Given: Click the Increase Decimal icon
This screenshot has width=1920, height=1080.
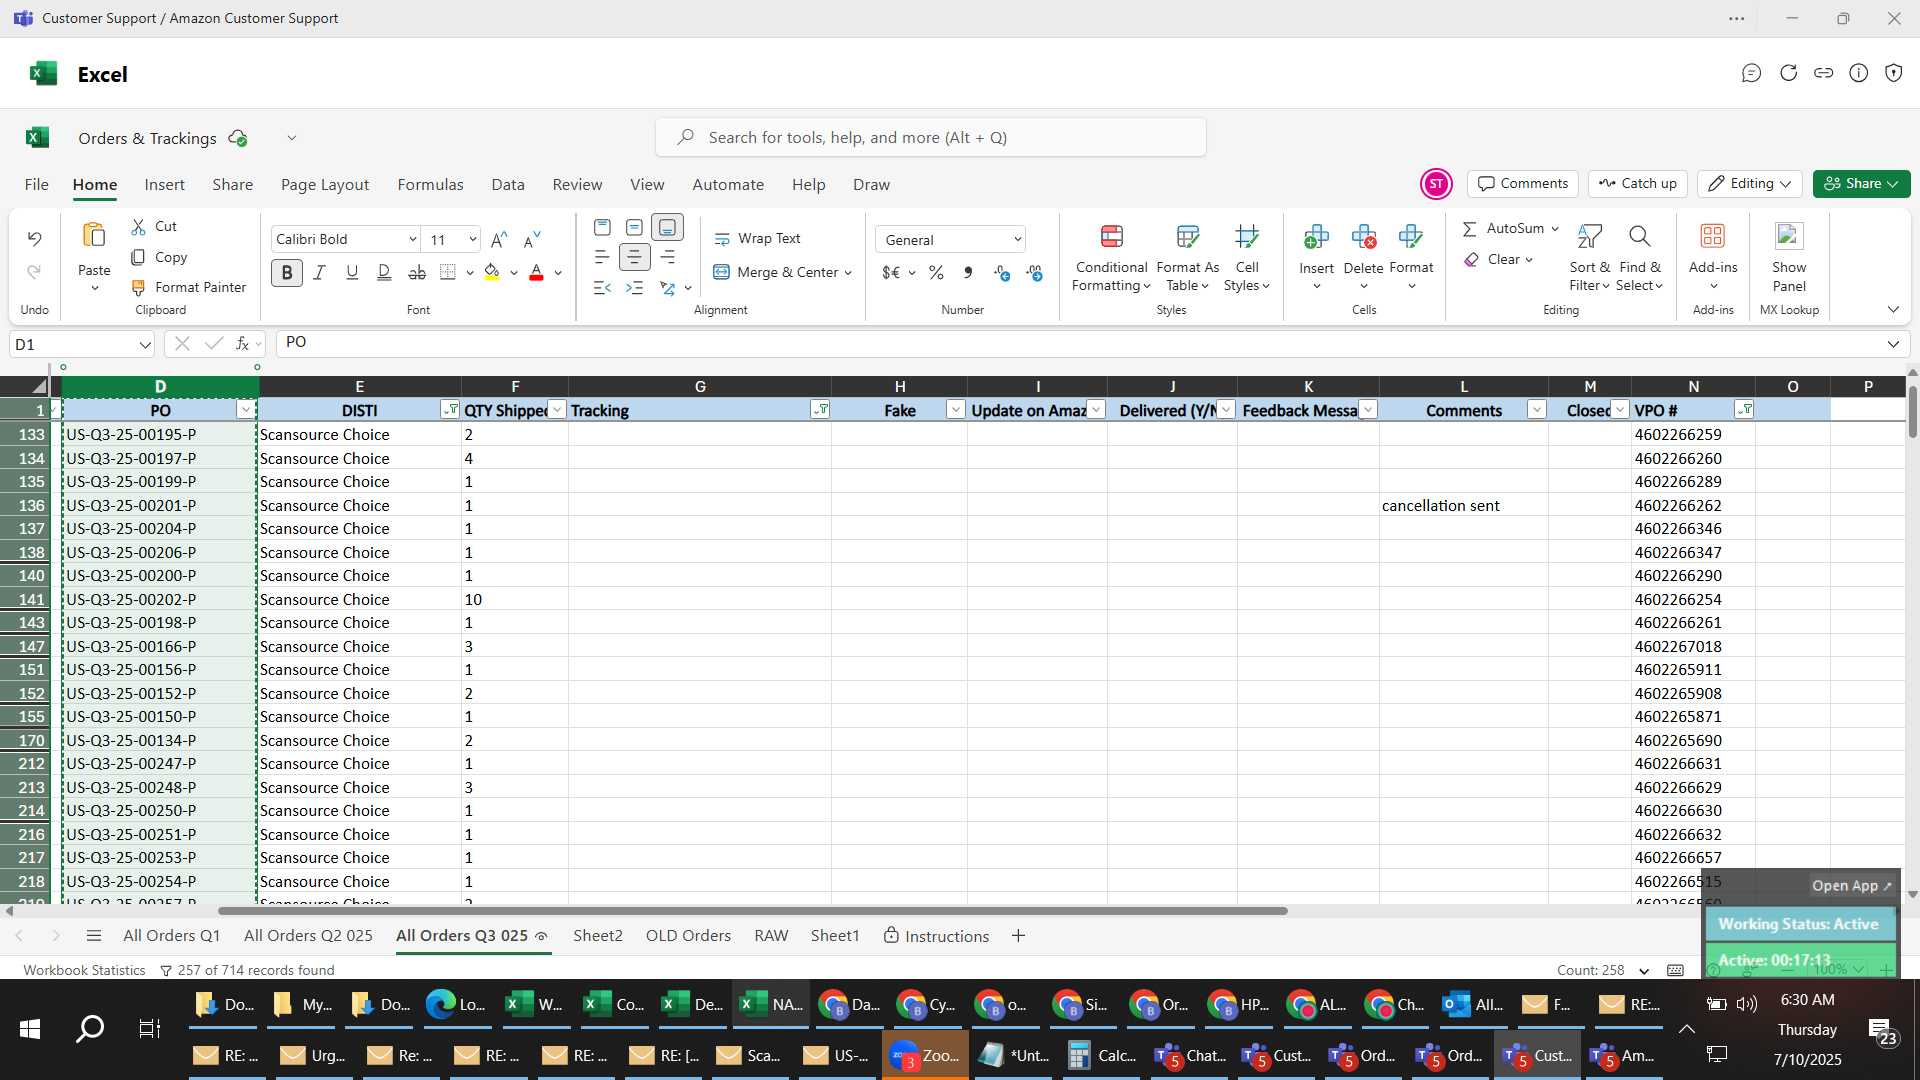Looking at the screenshot, I should 1002,272.
